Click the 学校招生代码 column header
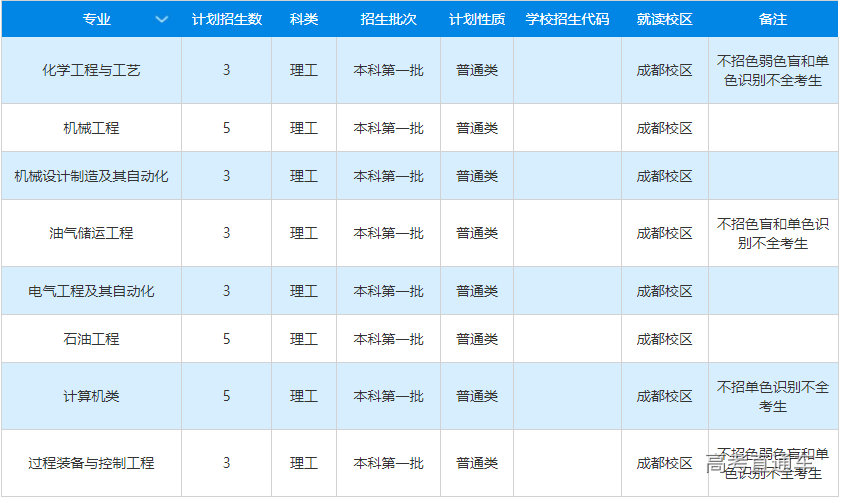Viewport: 843px width, 503px height. pos(567,20)
